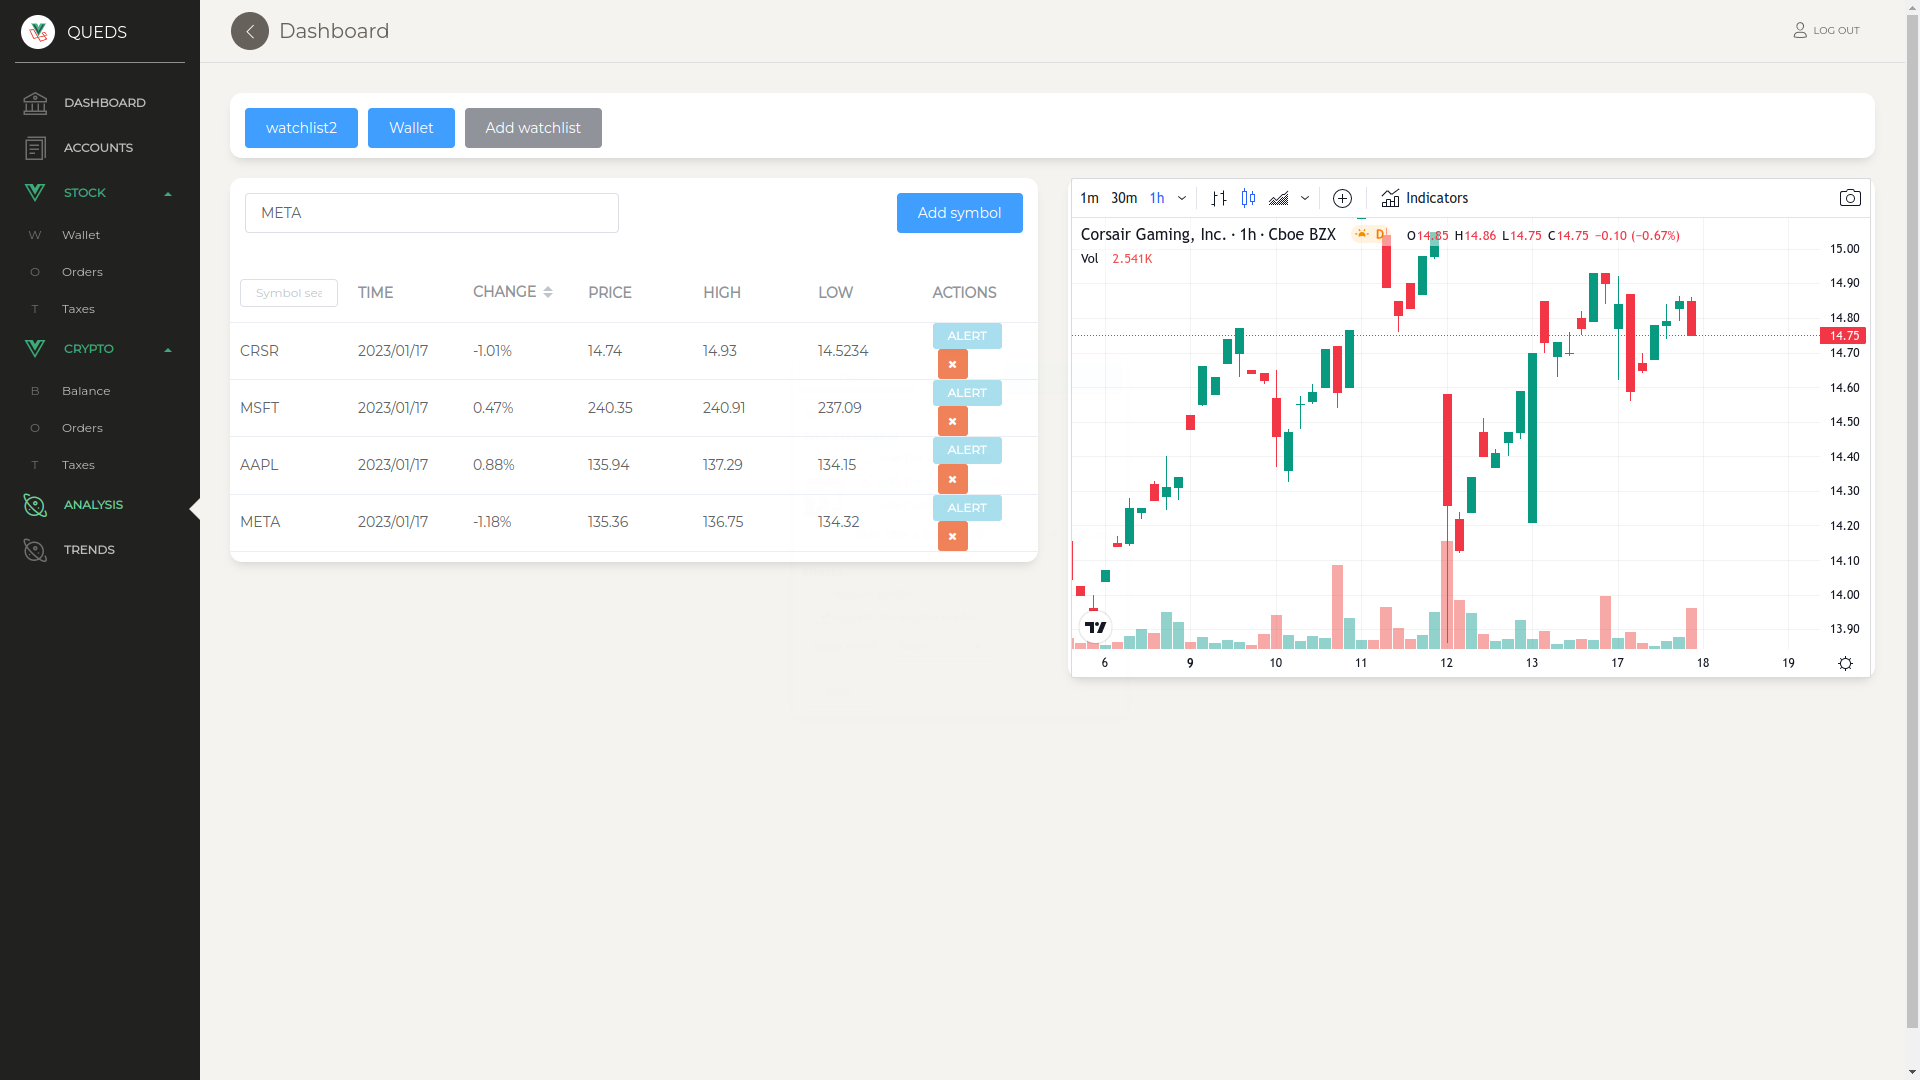The width and height of the screenshot is (1920, 1080).
Task: Set an ALERT for CRSR
Action: [x=967, y=336]
